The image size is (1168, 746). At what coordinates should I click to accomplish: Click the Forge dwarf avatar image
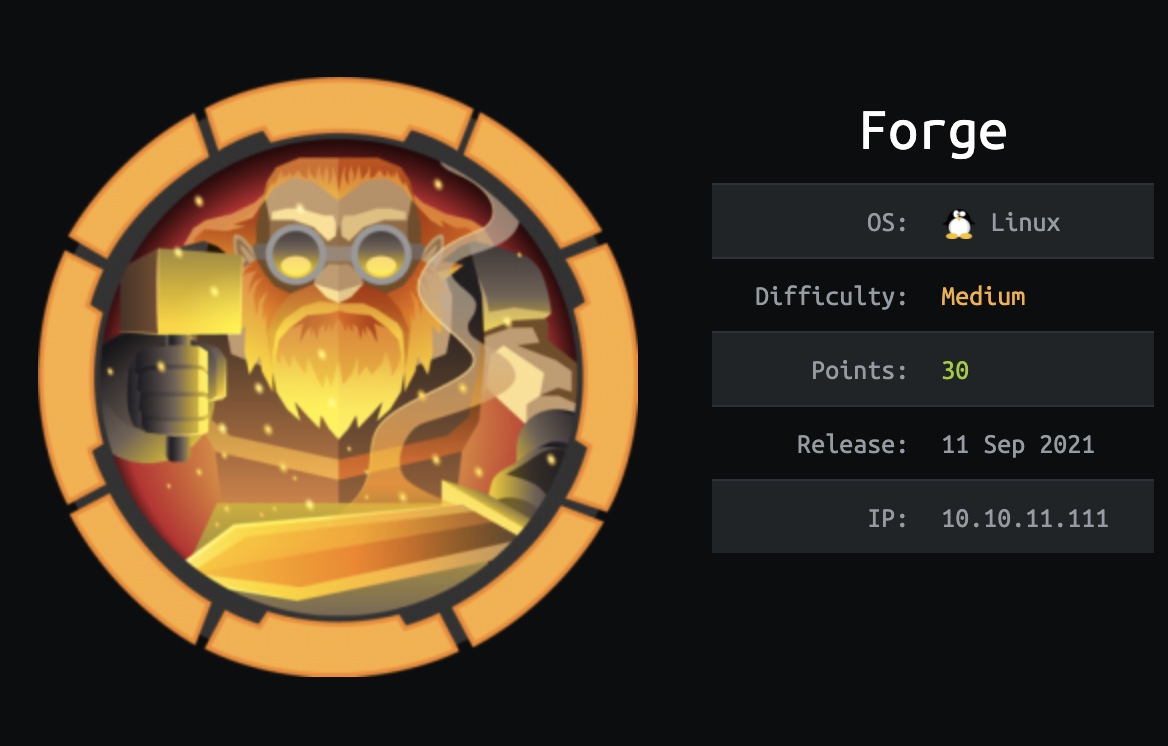338,377
